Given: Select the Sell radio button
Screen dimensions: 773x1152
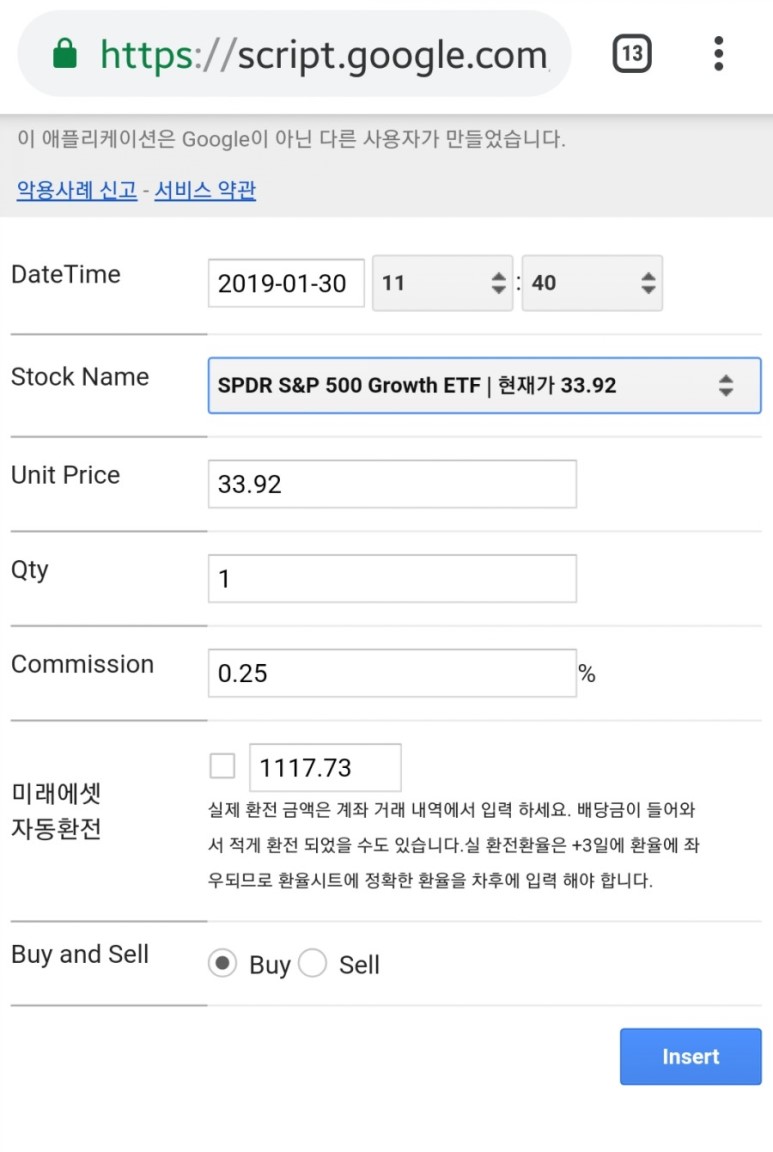Looking at the screenshot, I should (312, 963).
